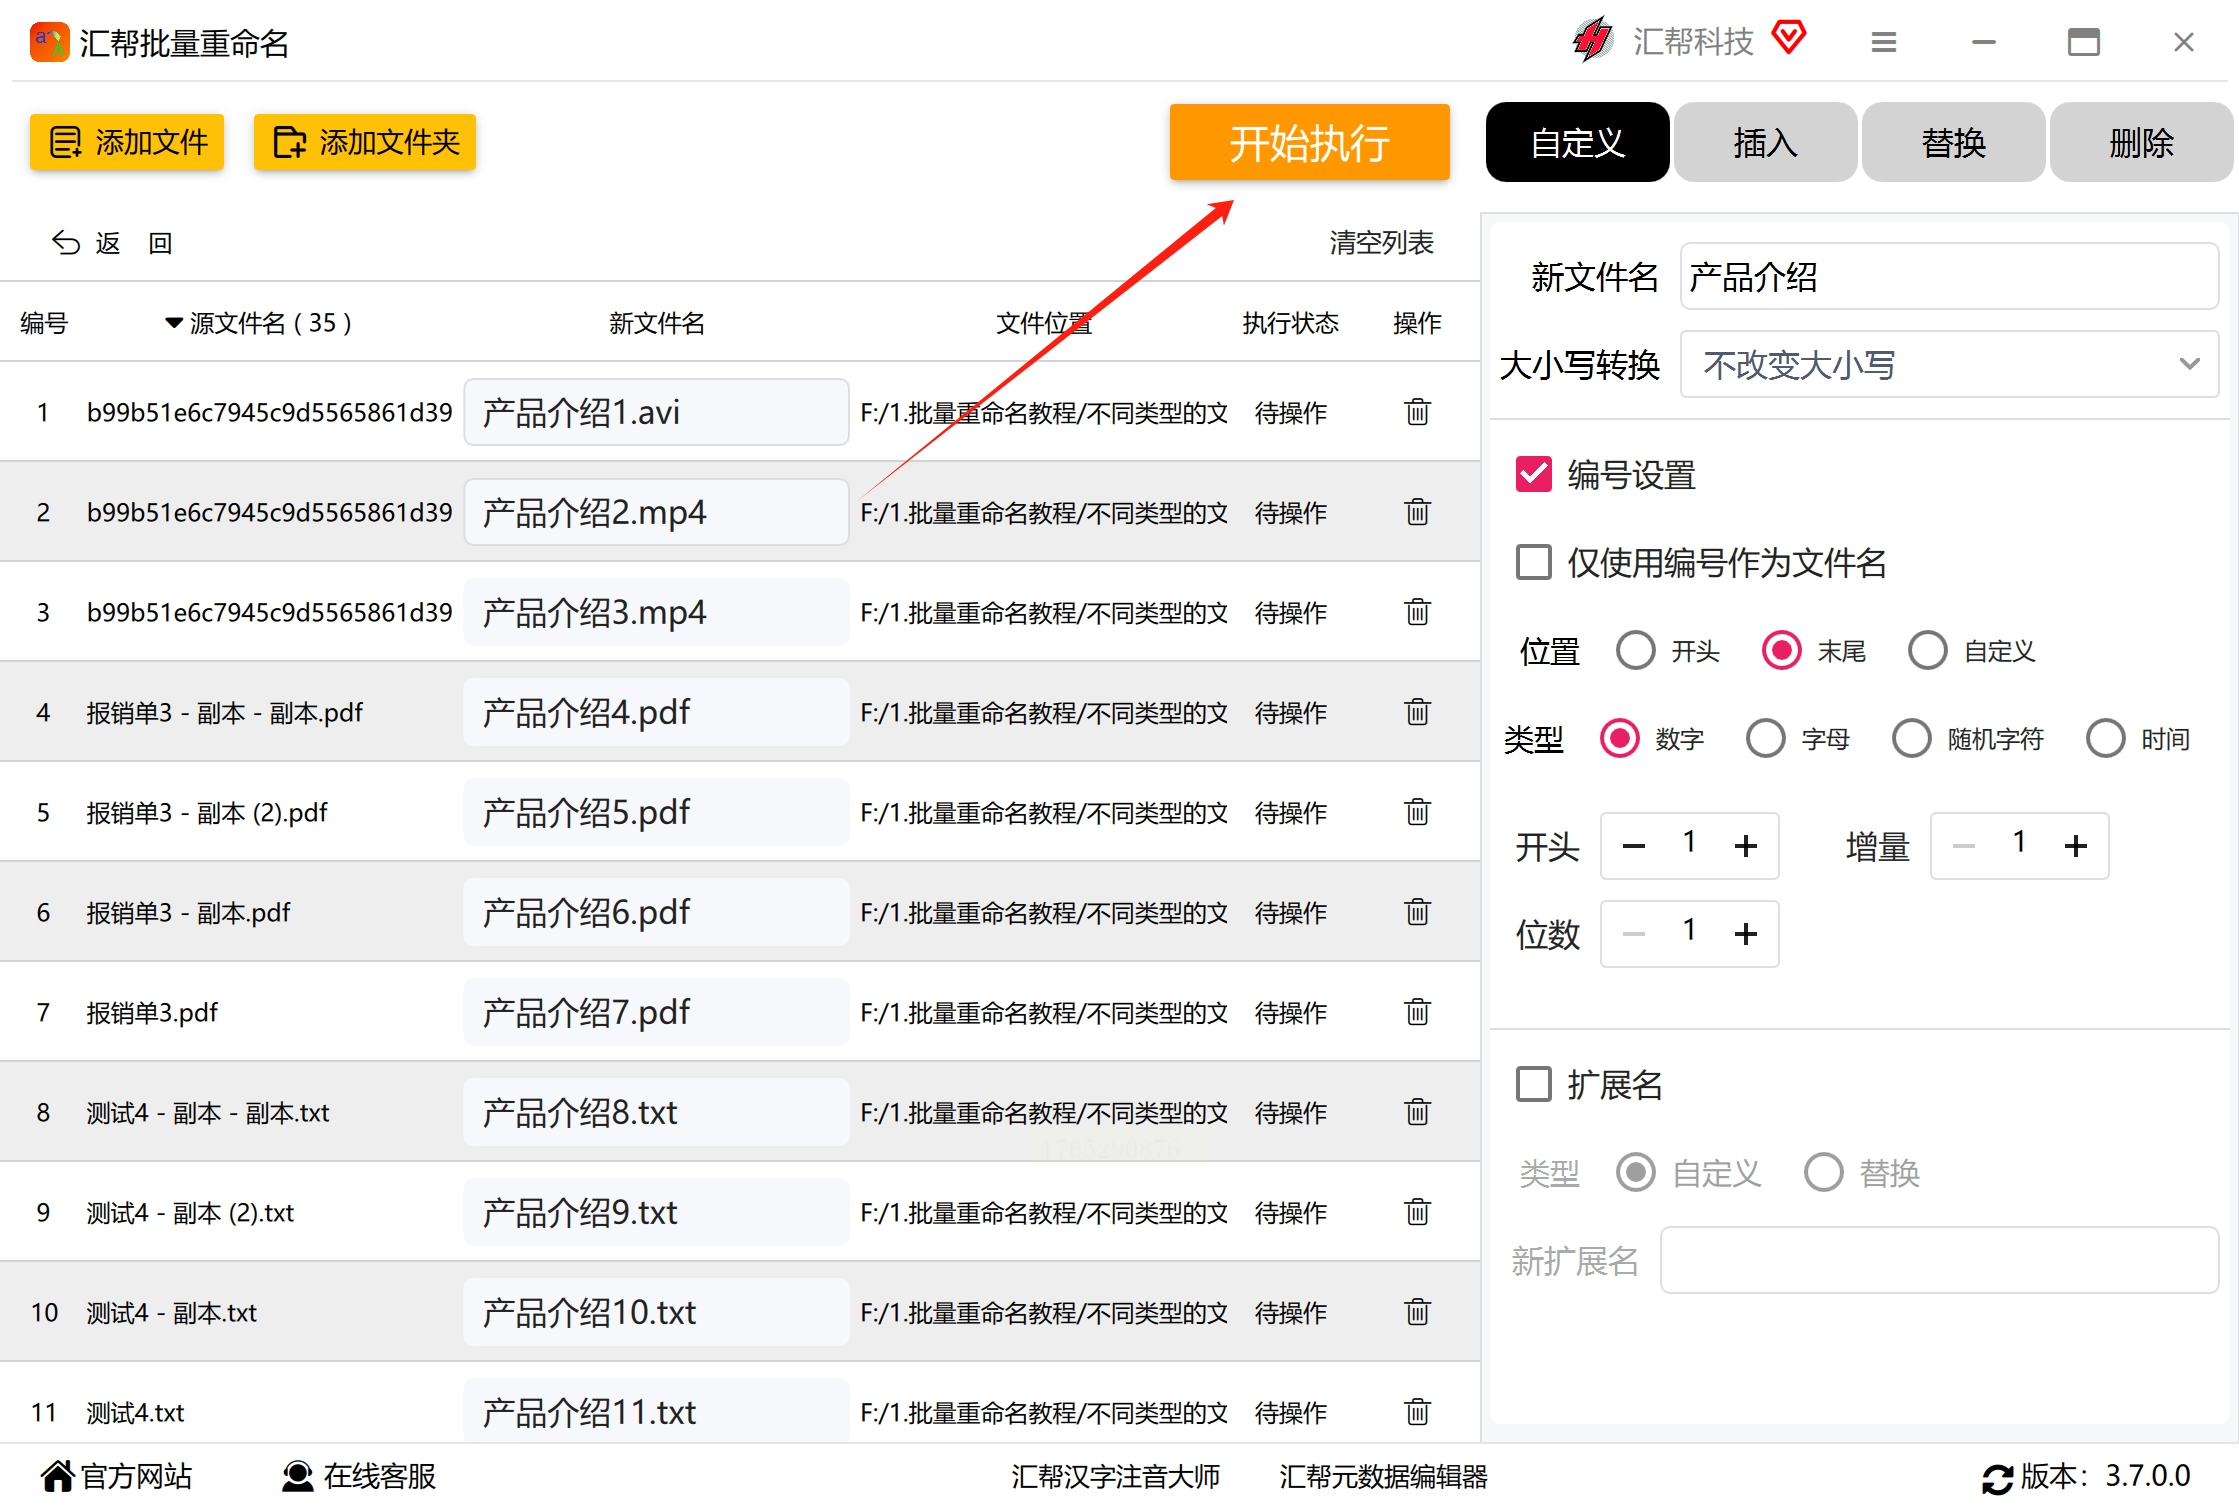Image resolution: width=2239 pixels, height=1509 pixels.
Task: Switch to the 插入 tab
Action: [x=1765, y=142]
